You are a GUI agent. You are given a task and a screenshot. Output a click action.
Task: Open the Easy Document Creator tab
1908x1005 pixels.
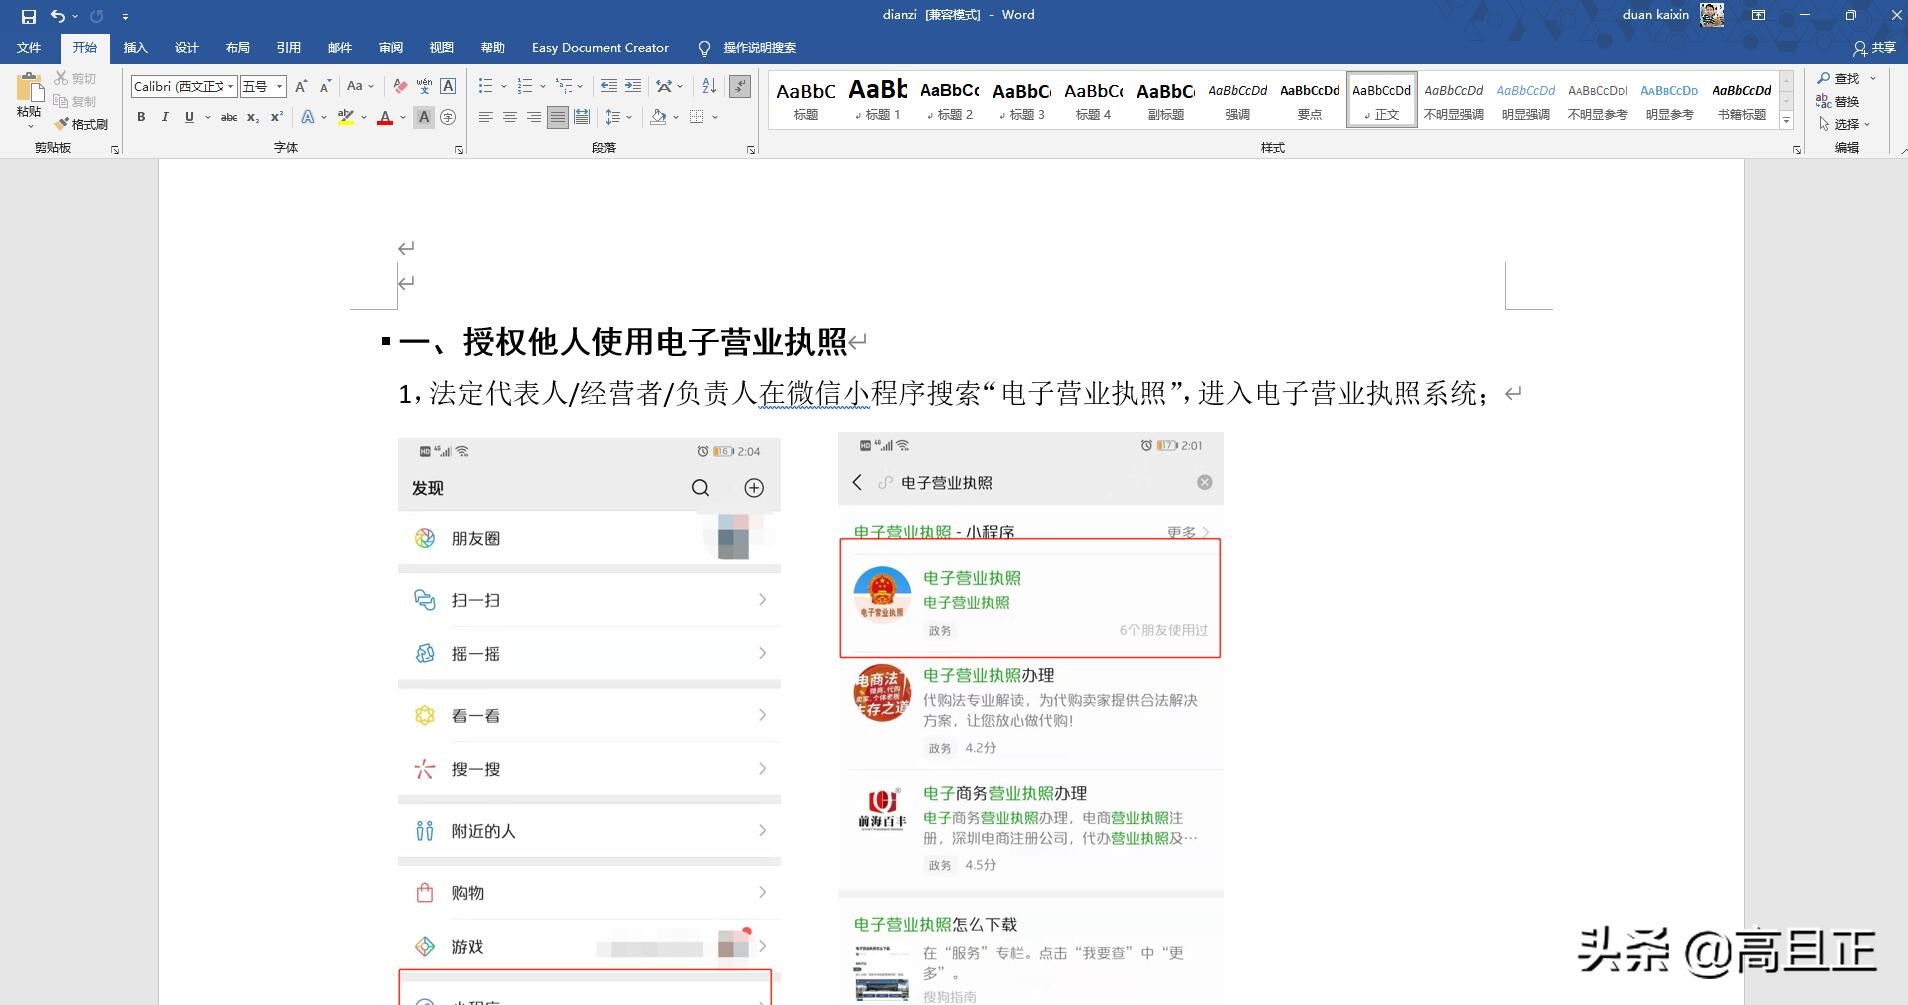click(600, 47)
